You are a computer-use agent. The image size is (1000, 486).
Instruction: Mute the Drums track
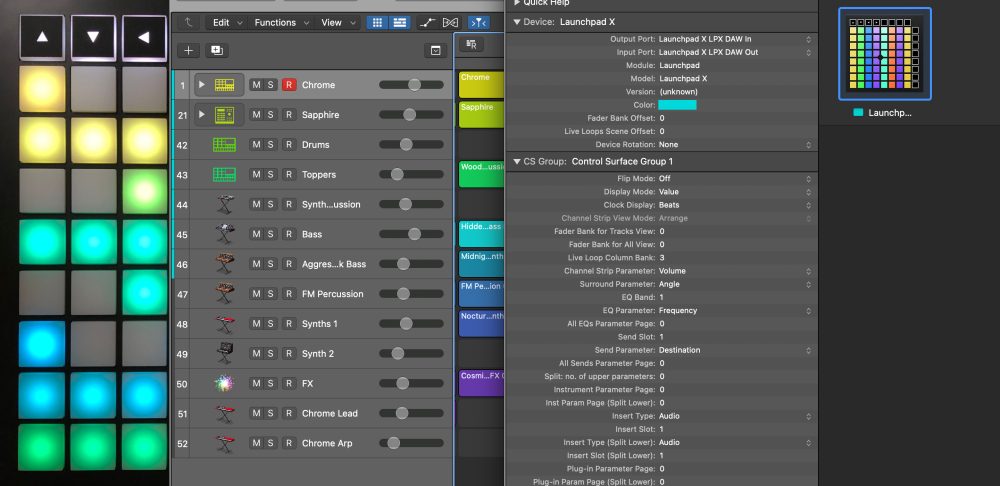point(256,145)
